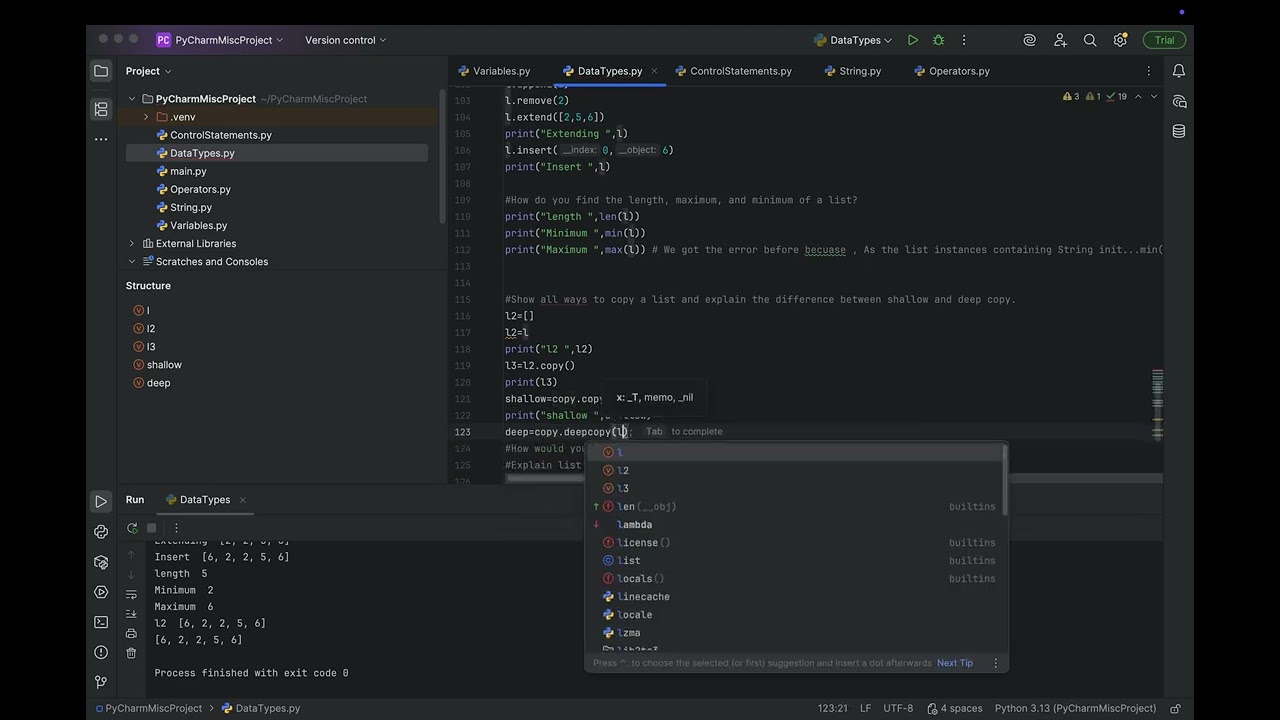Click LF line separator in status bar
The width and height of the screenshot is (1280, 720).
point(864,708)
